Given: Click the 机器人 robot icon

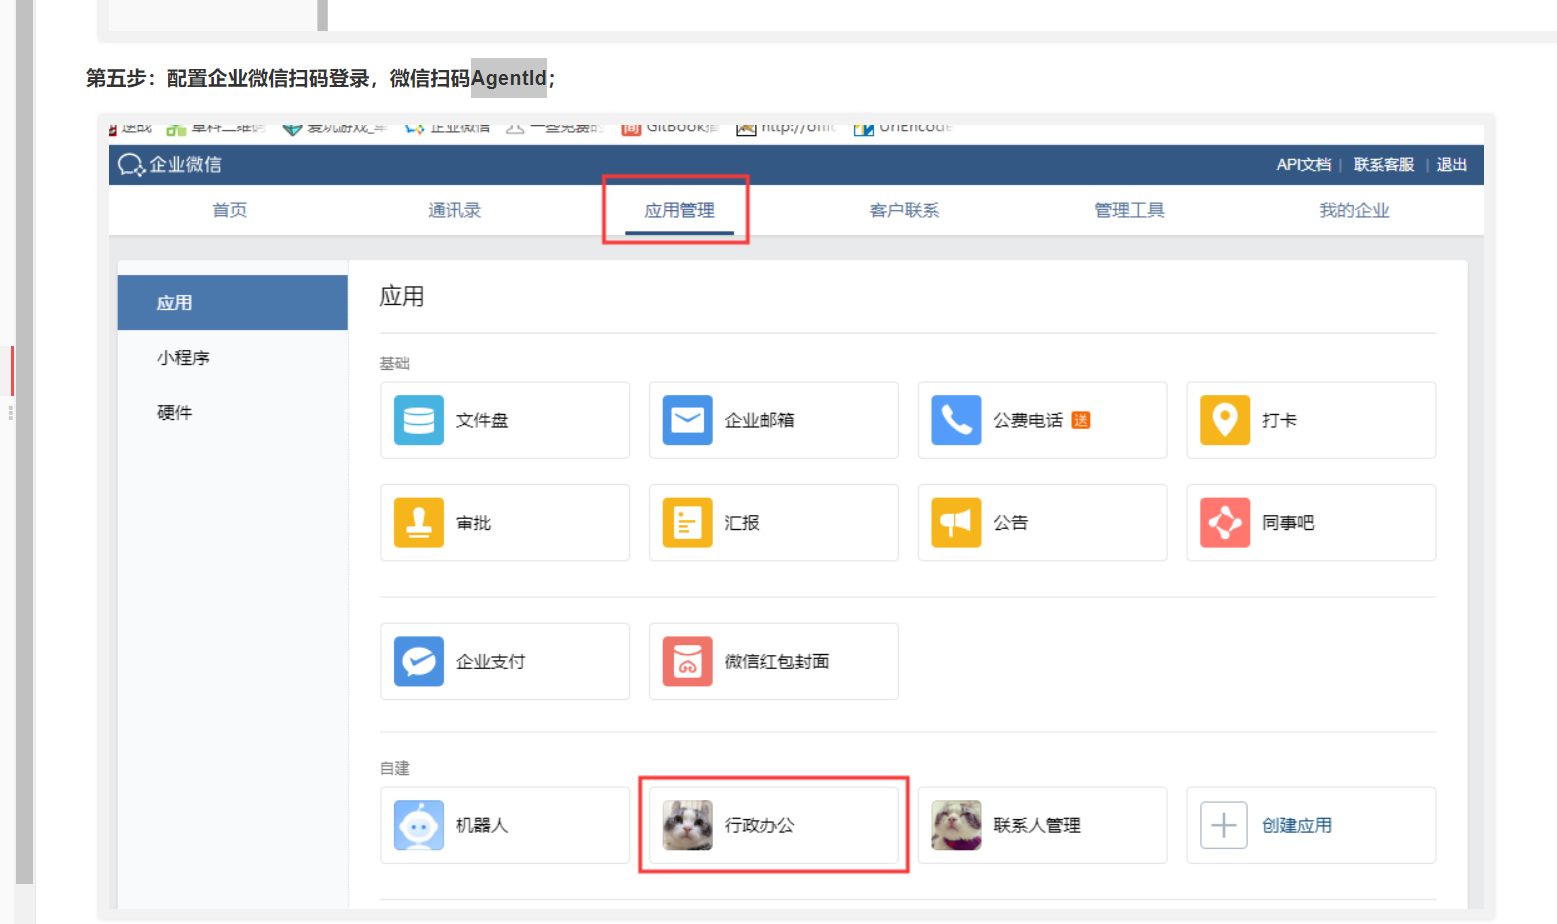Looking at the screenshot, I should click(x=418, y=825).
